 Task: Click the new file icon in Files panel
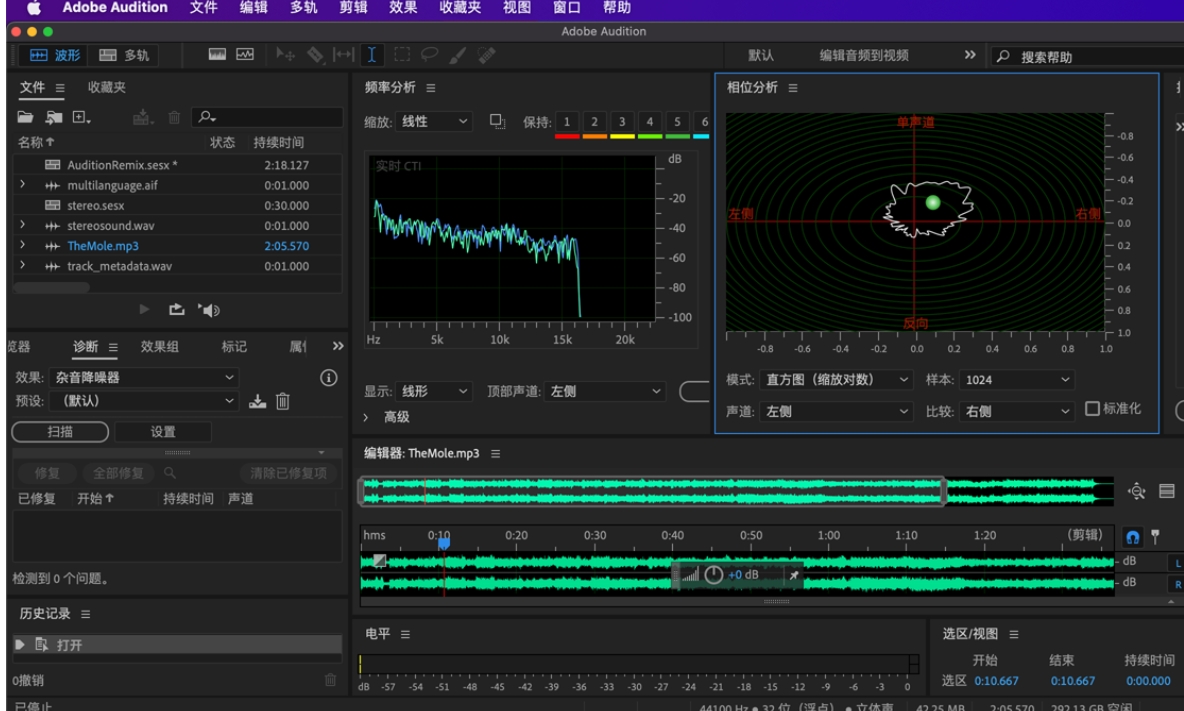point(81,117)
